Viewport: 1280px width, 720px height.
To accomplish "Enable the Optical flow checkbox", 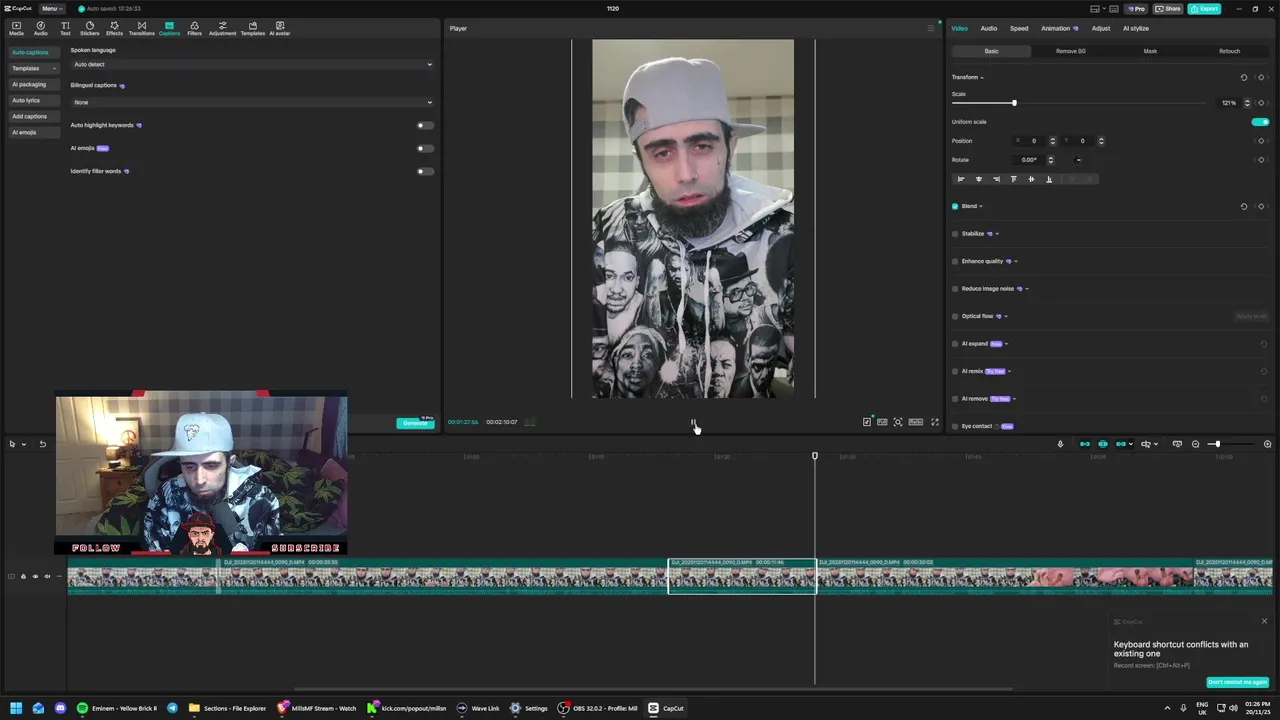I will pos(955,316).
